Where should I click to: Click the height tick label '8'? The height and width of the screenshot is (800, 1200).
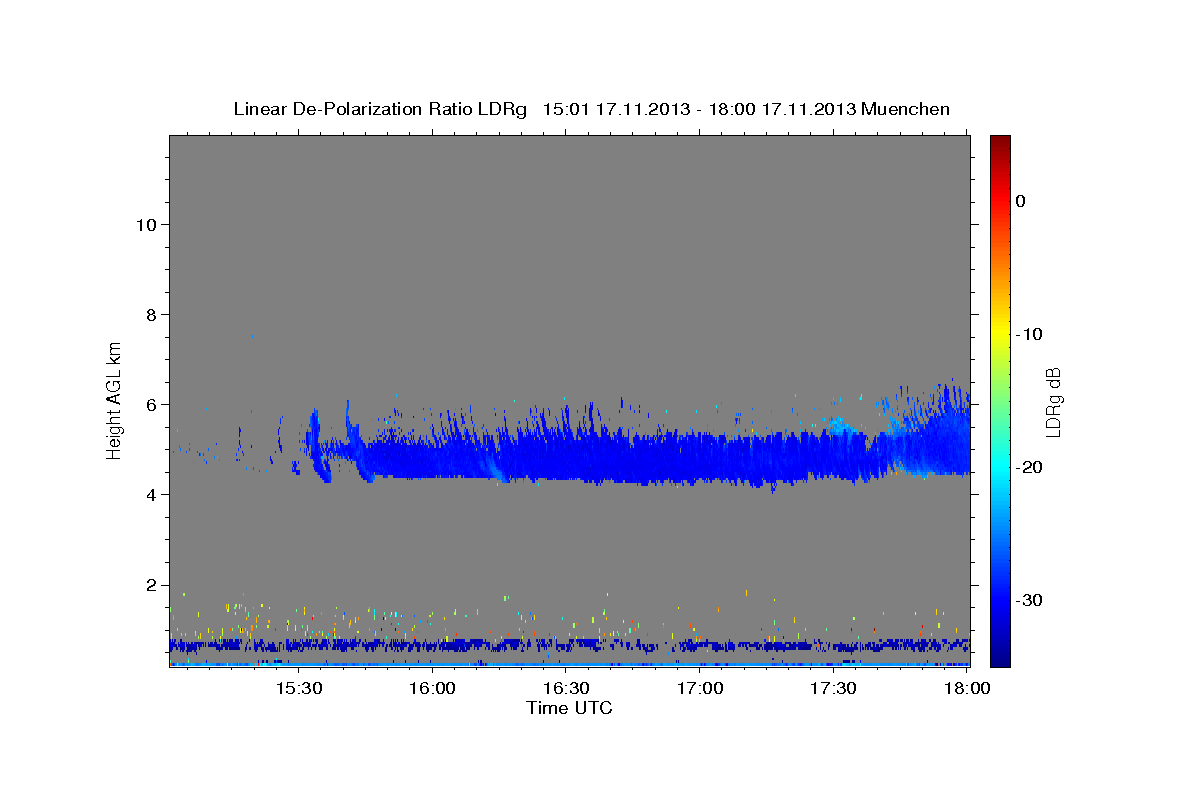pyautogui.click(x=151, y=315)
